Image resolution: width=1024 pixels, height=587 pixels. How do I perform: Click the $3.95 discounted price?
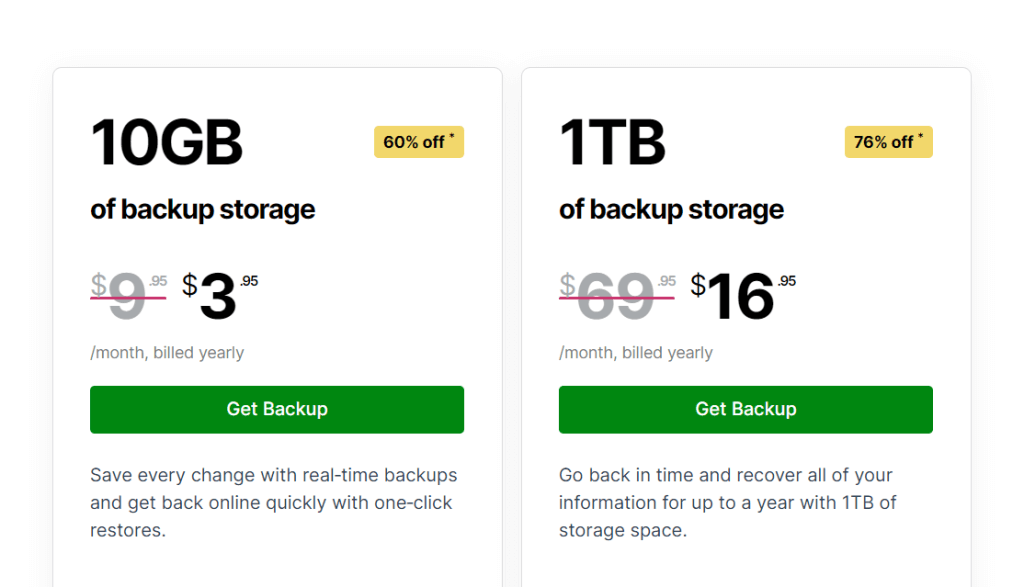(x=219, y=297)
